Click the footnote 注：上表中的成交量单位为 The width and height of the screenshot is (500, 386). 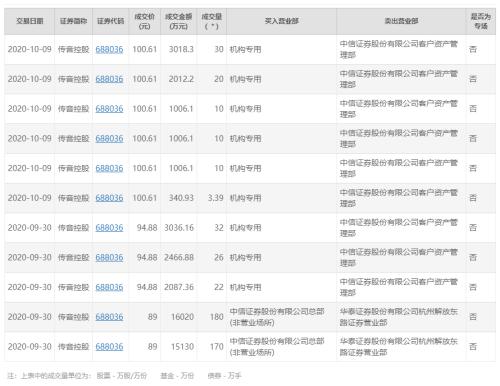(49, 376)
